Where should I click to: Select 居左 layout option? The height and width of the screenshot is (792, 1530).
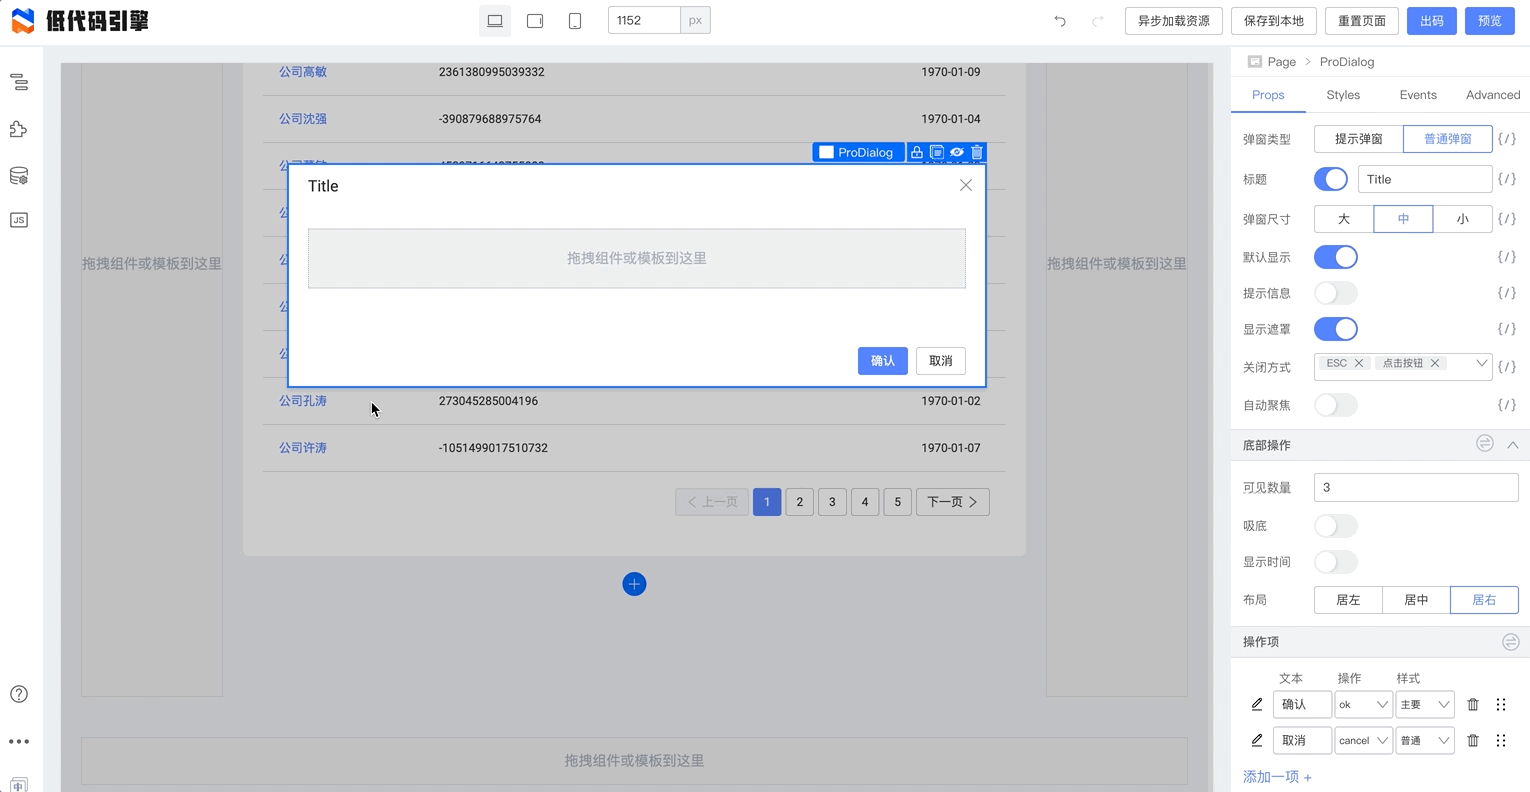(1348, 600)
